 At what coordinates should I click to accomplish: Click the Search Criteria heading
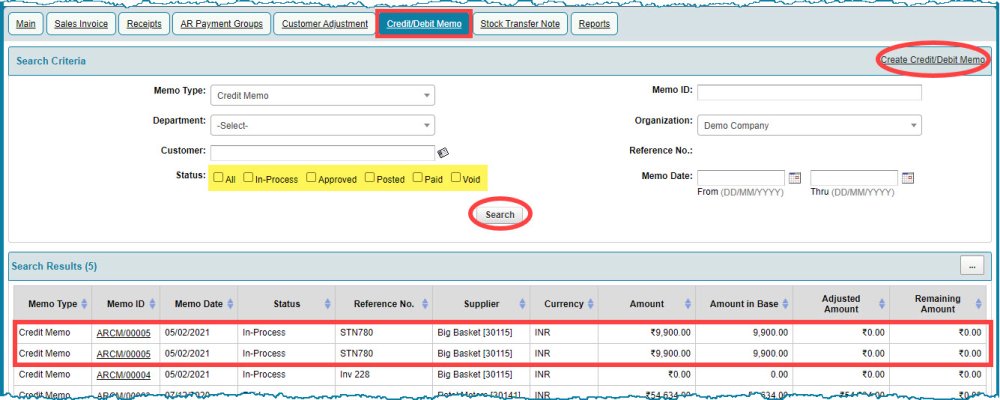tap(51, 61)
